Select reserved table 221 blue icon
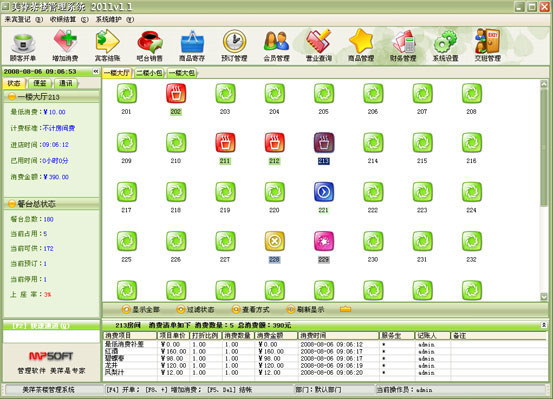Viewport: 553px width, 399px height. click(x=324, y=192)
